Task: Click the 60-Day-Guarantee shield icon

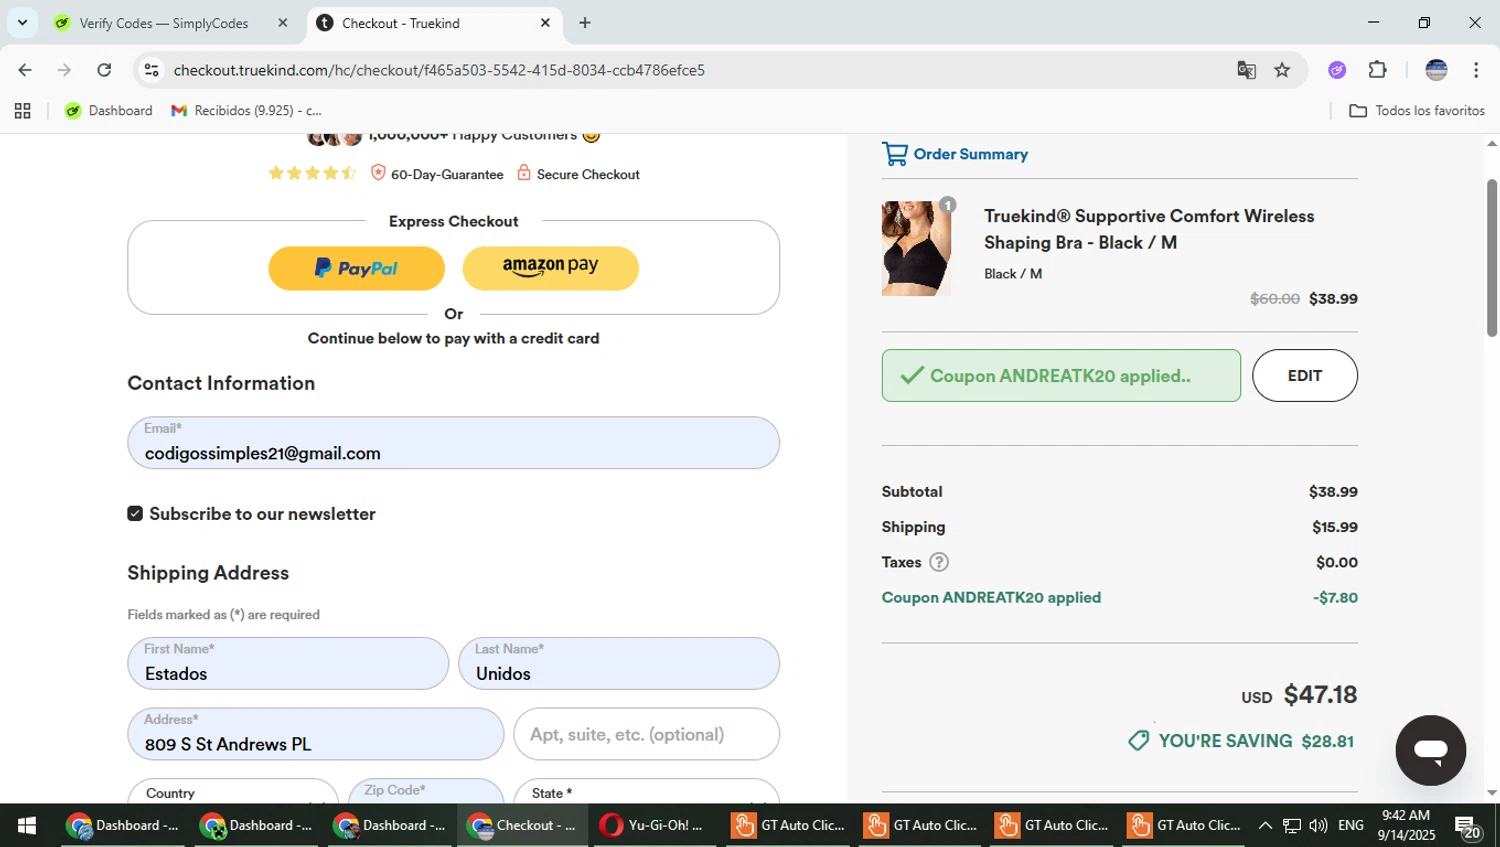Action: click(378, 173)
